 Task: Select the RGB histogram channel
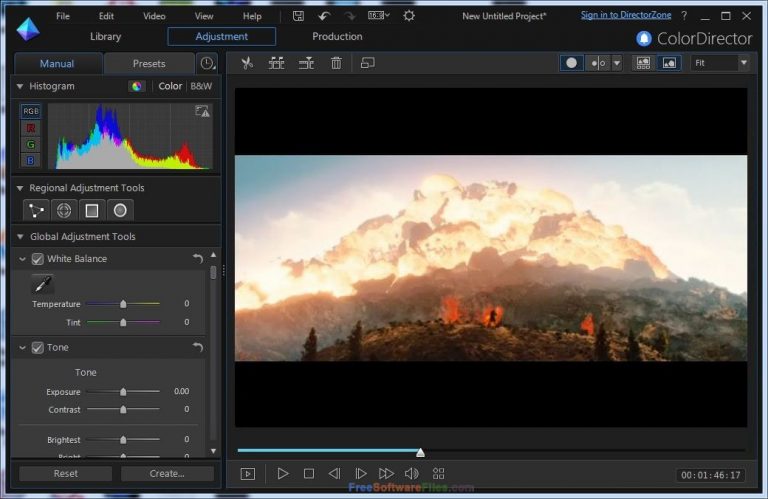[30, 111]
